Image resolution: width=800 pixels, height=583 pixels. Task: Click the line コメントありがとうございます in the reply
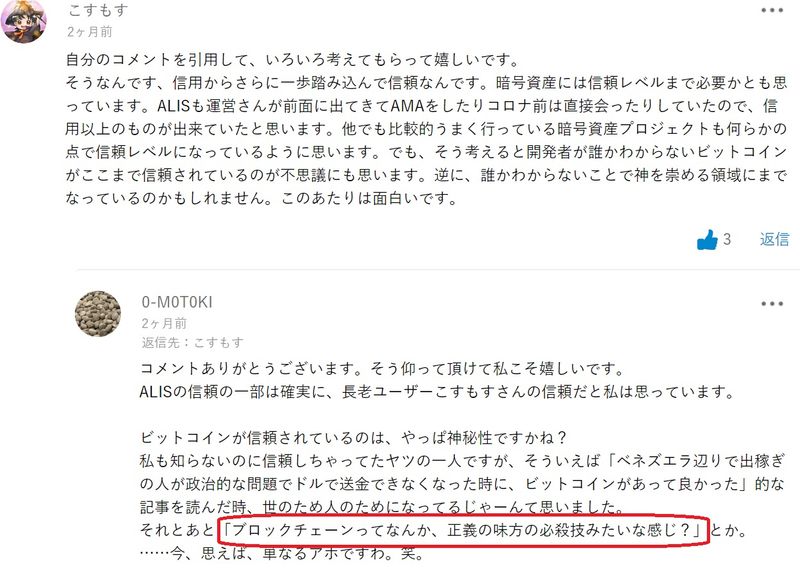pyautogui.click(x=382, y=368)
